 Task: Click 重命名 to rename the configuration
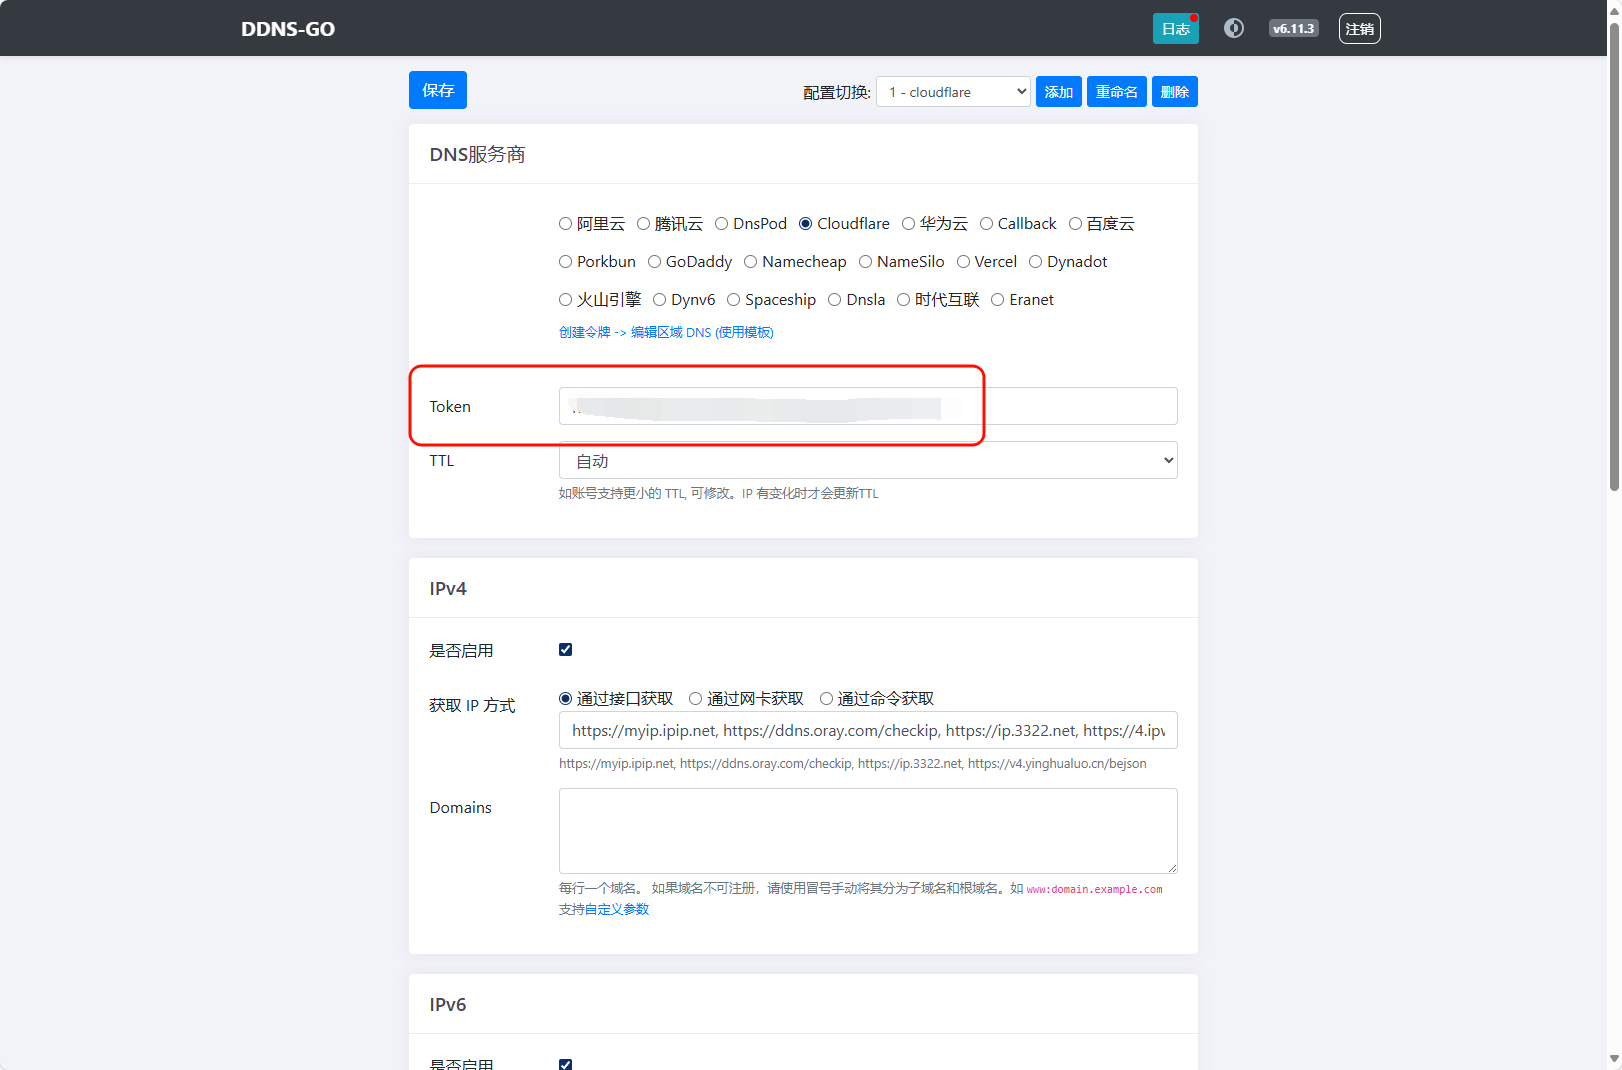(x=1116, y=92)
